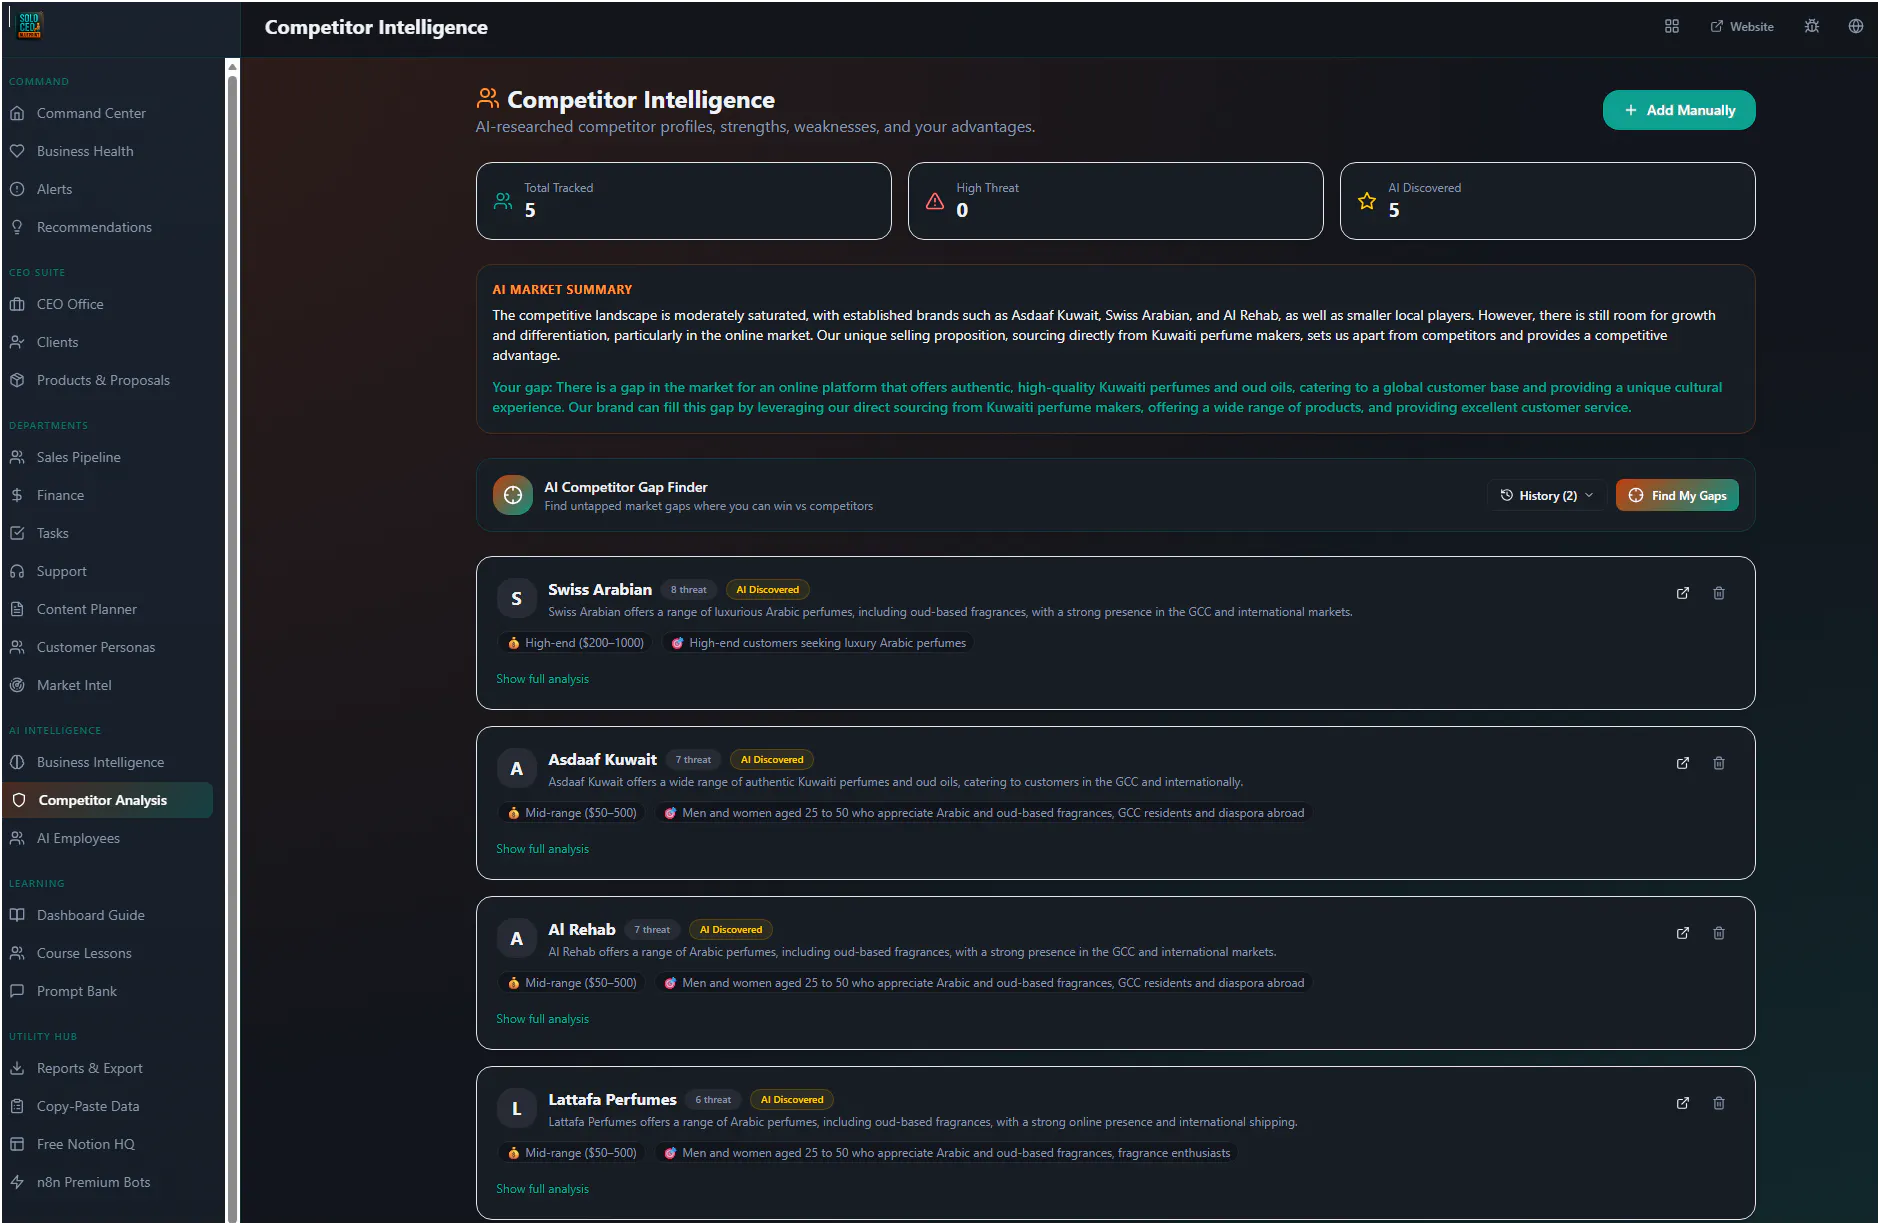This screenshot has width=1880, height=1225.
Task: Click the High Threat warning icon
Action: click(x=935, y=201)
